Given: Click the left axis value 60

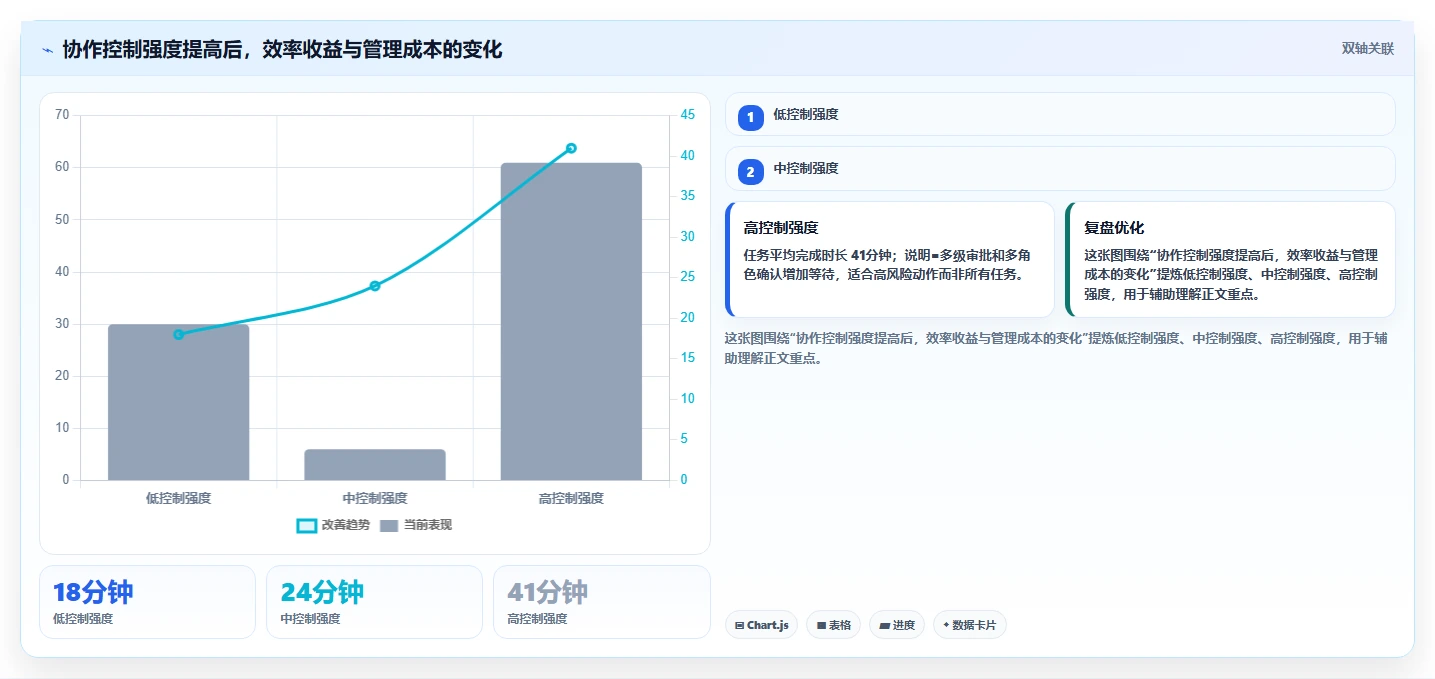Looking at the screenshot, I should [62, 167].
